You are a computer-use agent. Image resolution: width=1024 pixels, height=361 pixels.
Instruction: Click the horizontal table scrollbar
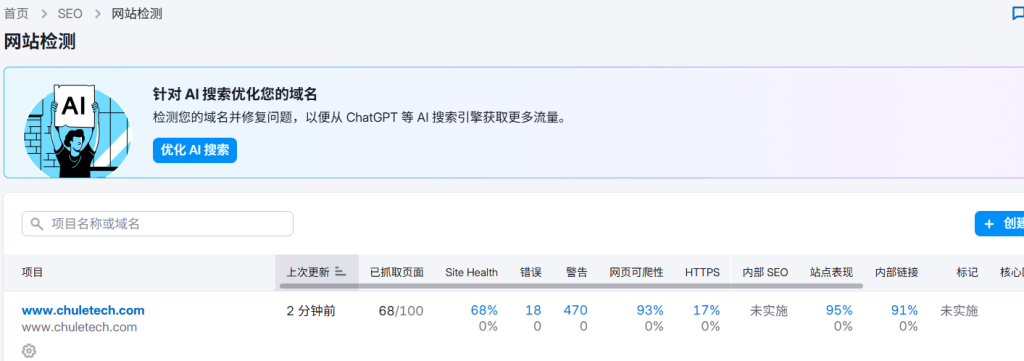pyautogui.click(x=571, y=285)
